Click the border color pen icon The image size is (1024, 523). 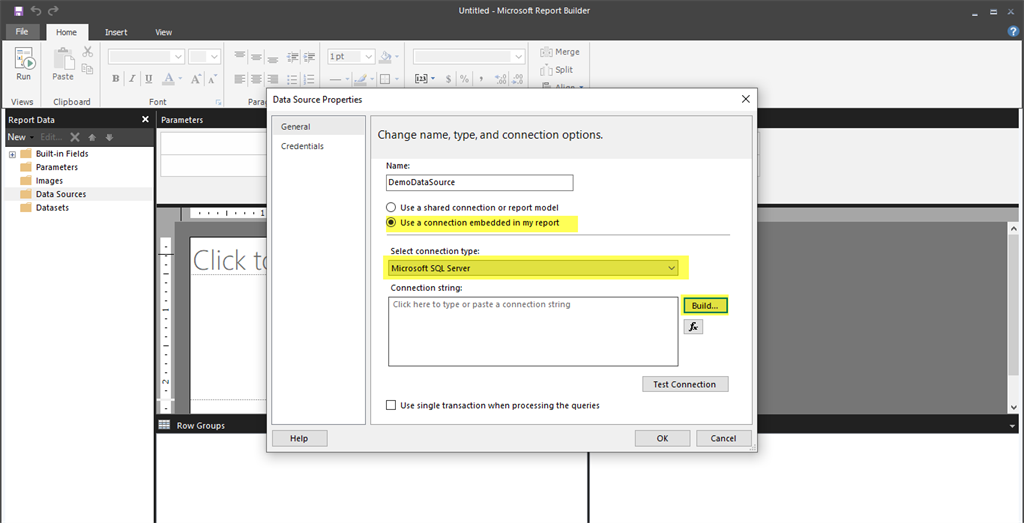pos(360,79)
